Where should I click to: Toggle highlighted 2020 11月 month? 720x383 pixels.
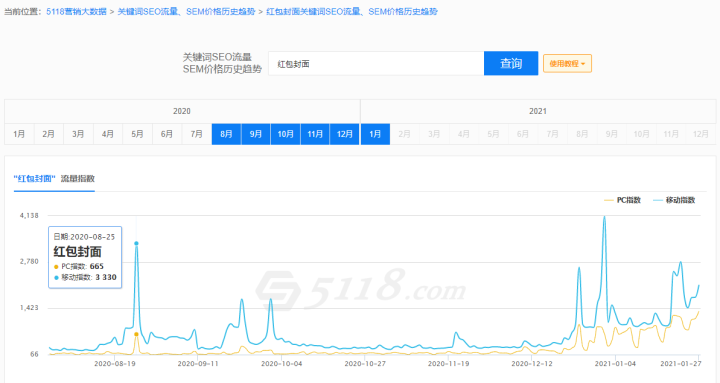tap(315, 134)
